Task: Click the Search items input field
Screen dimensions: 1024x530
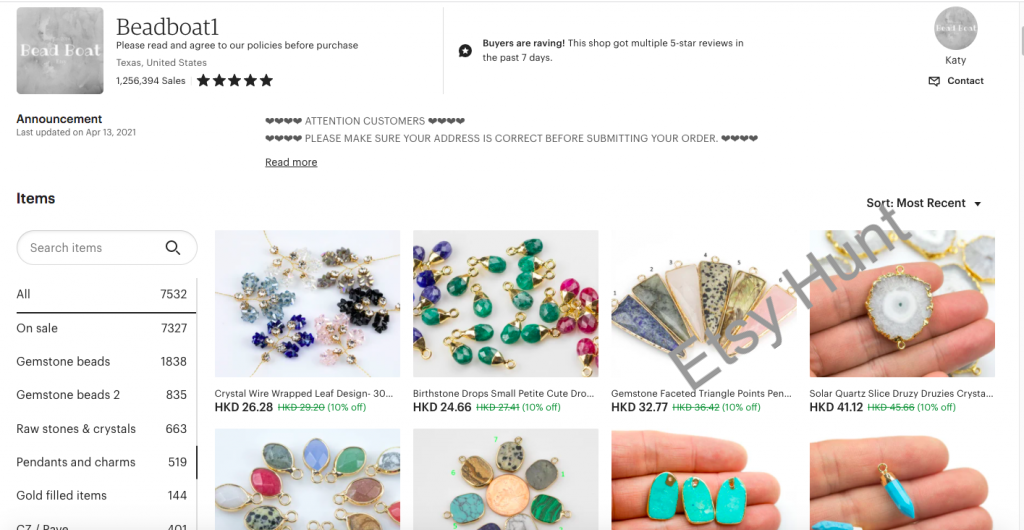Action: click(x=90, y=248)
